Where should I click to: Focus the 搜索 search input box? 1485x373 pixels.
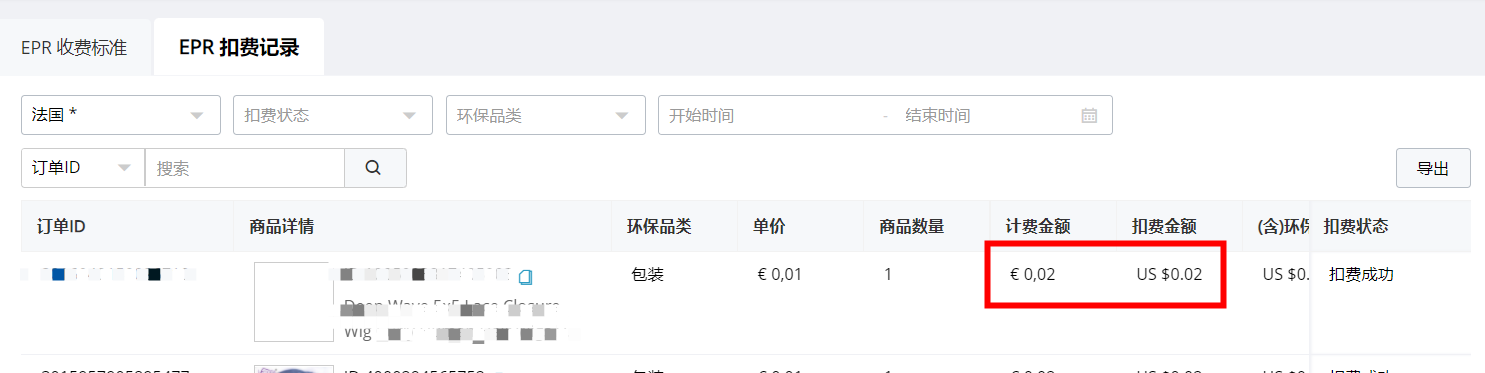tap(245, 168)
